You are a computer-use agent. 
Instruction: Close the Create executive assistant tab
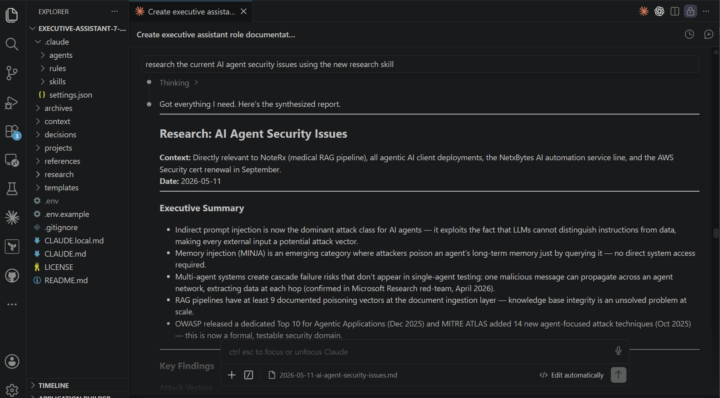[x=244, y=11]
